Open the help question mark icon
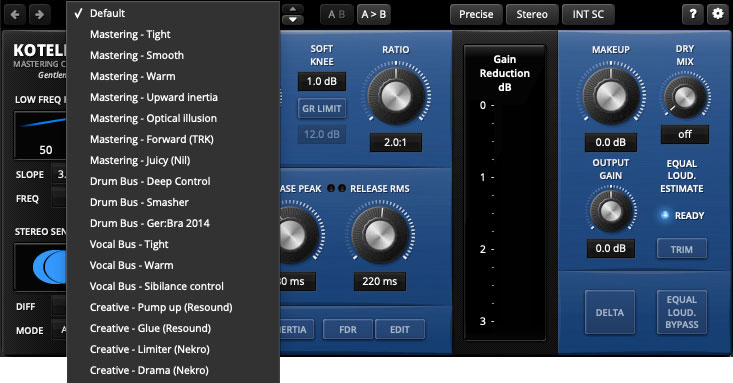The height and width of the screenshot is (383, 733). (693, 14)
